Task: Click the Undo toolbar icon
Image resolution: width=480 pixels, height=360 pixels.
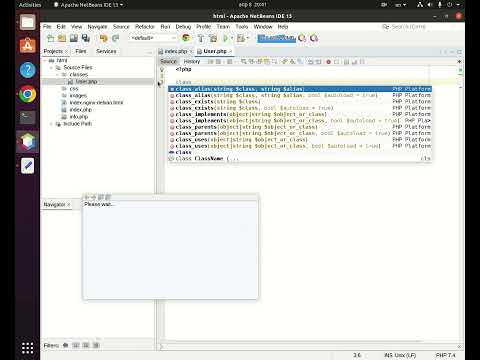Action: click(104, 38)
